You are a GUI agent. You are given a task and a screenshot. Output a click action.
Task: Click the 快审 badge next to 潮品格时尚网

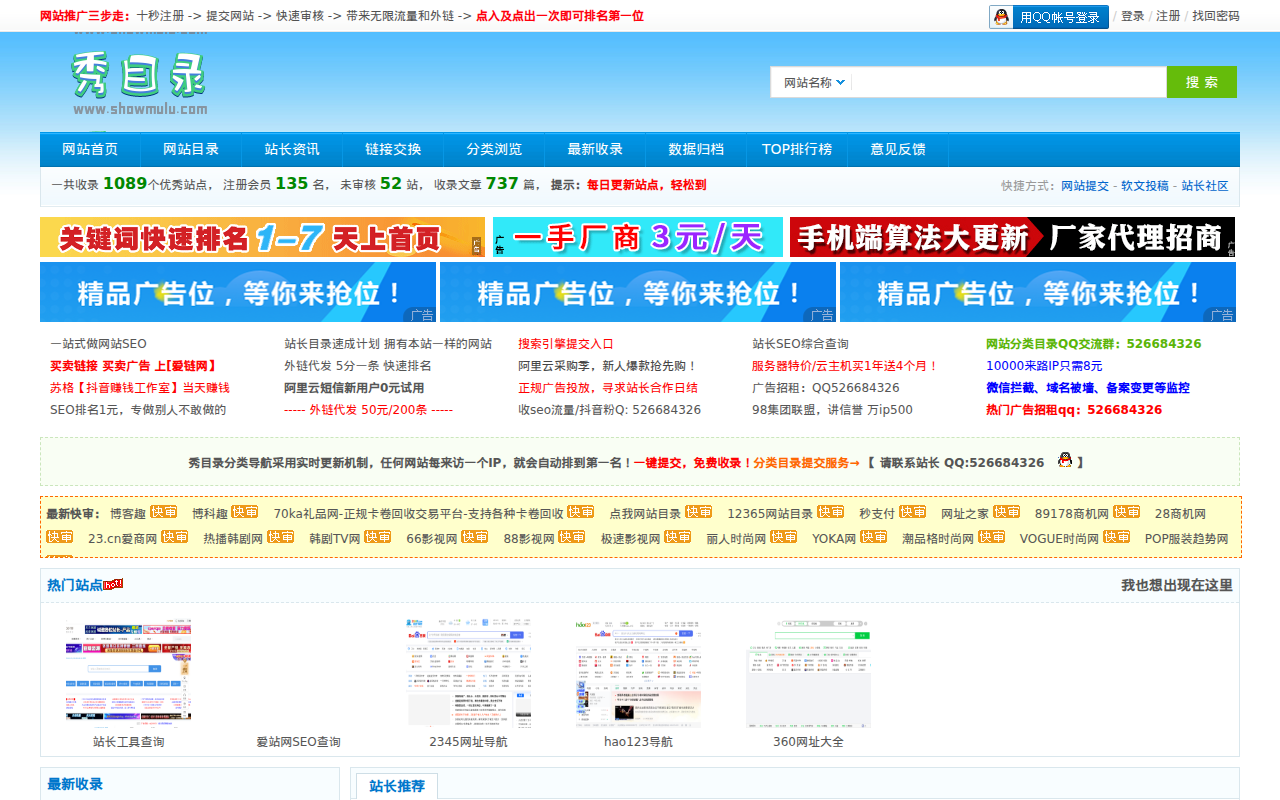992,537
